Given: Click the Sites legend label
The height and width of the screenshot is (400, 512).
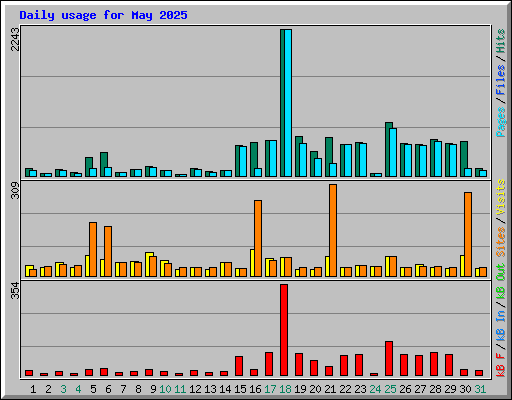Looking at the screenshot, I should (501, 242).
